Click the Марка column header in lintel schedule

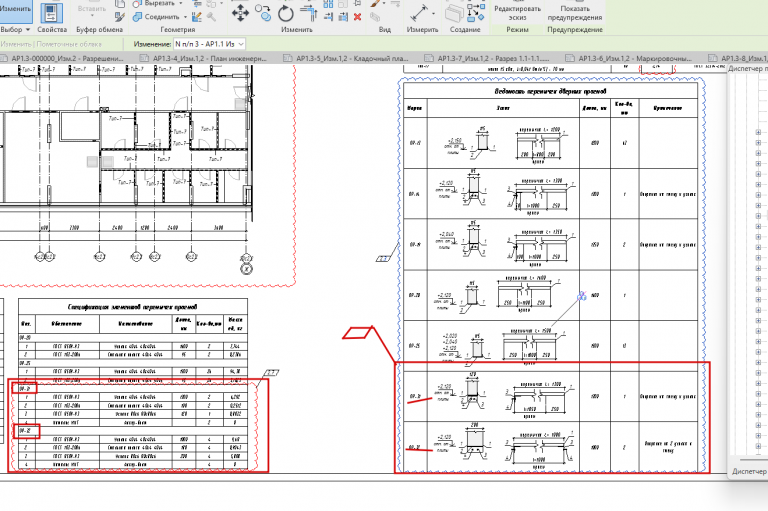click(415, 108)
